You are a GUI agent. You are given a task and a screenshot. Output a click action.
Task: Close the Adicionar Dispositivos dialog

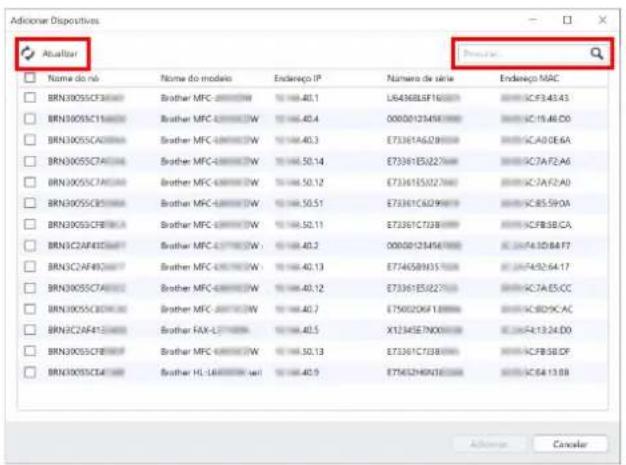click(x=602, y=20)
